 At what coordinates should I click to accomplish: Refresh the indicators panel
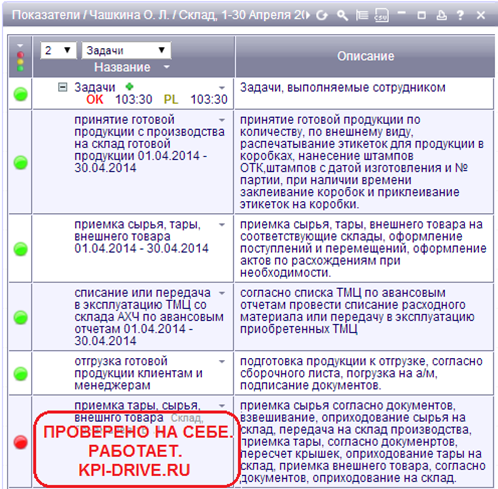click(322, 15)
